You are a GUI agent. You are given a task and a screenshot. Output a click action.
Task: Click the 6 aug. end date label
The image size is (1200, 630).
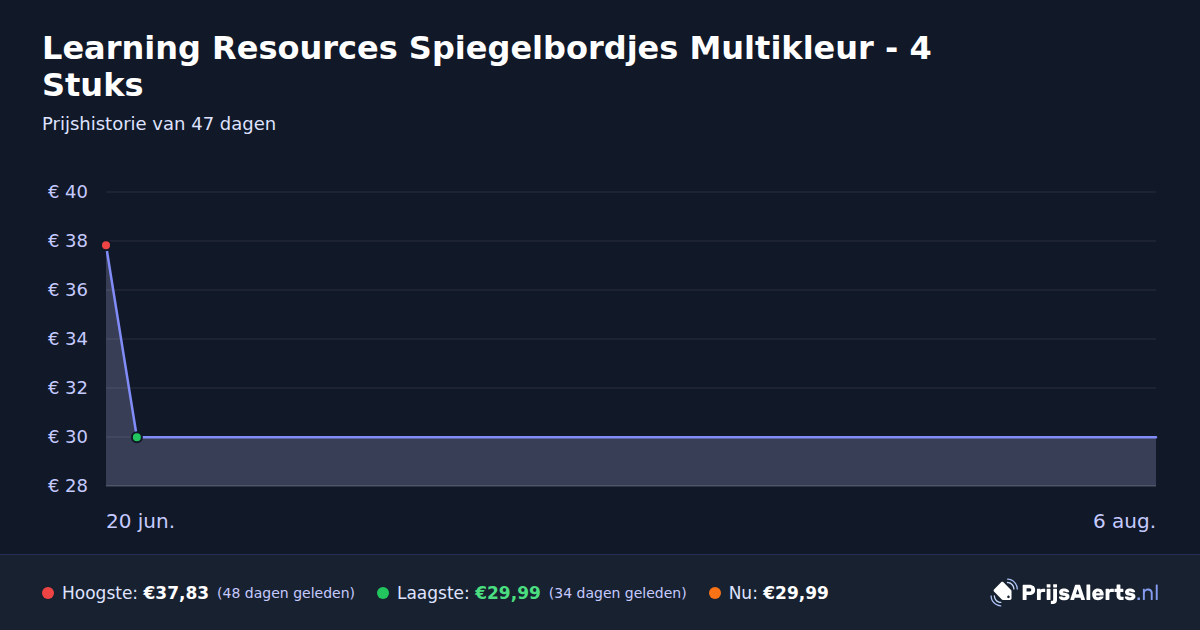[1125, 522]
